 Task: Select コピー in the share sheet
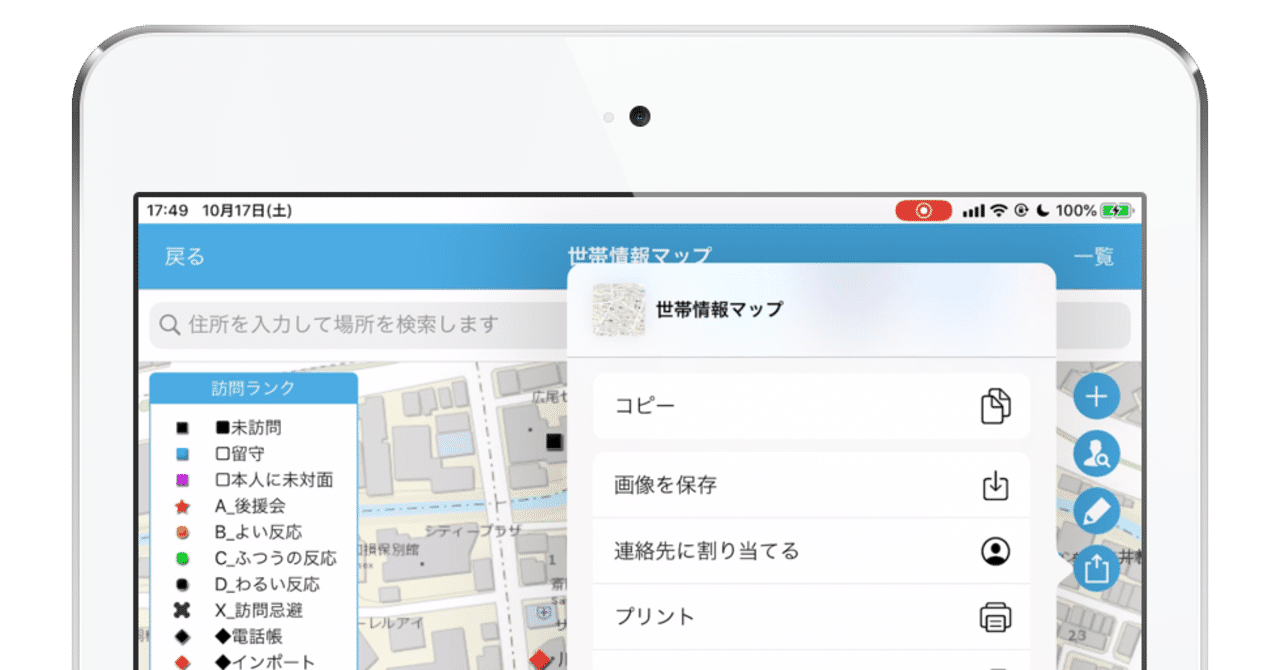(x=811, y=406)
